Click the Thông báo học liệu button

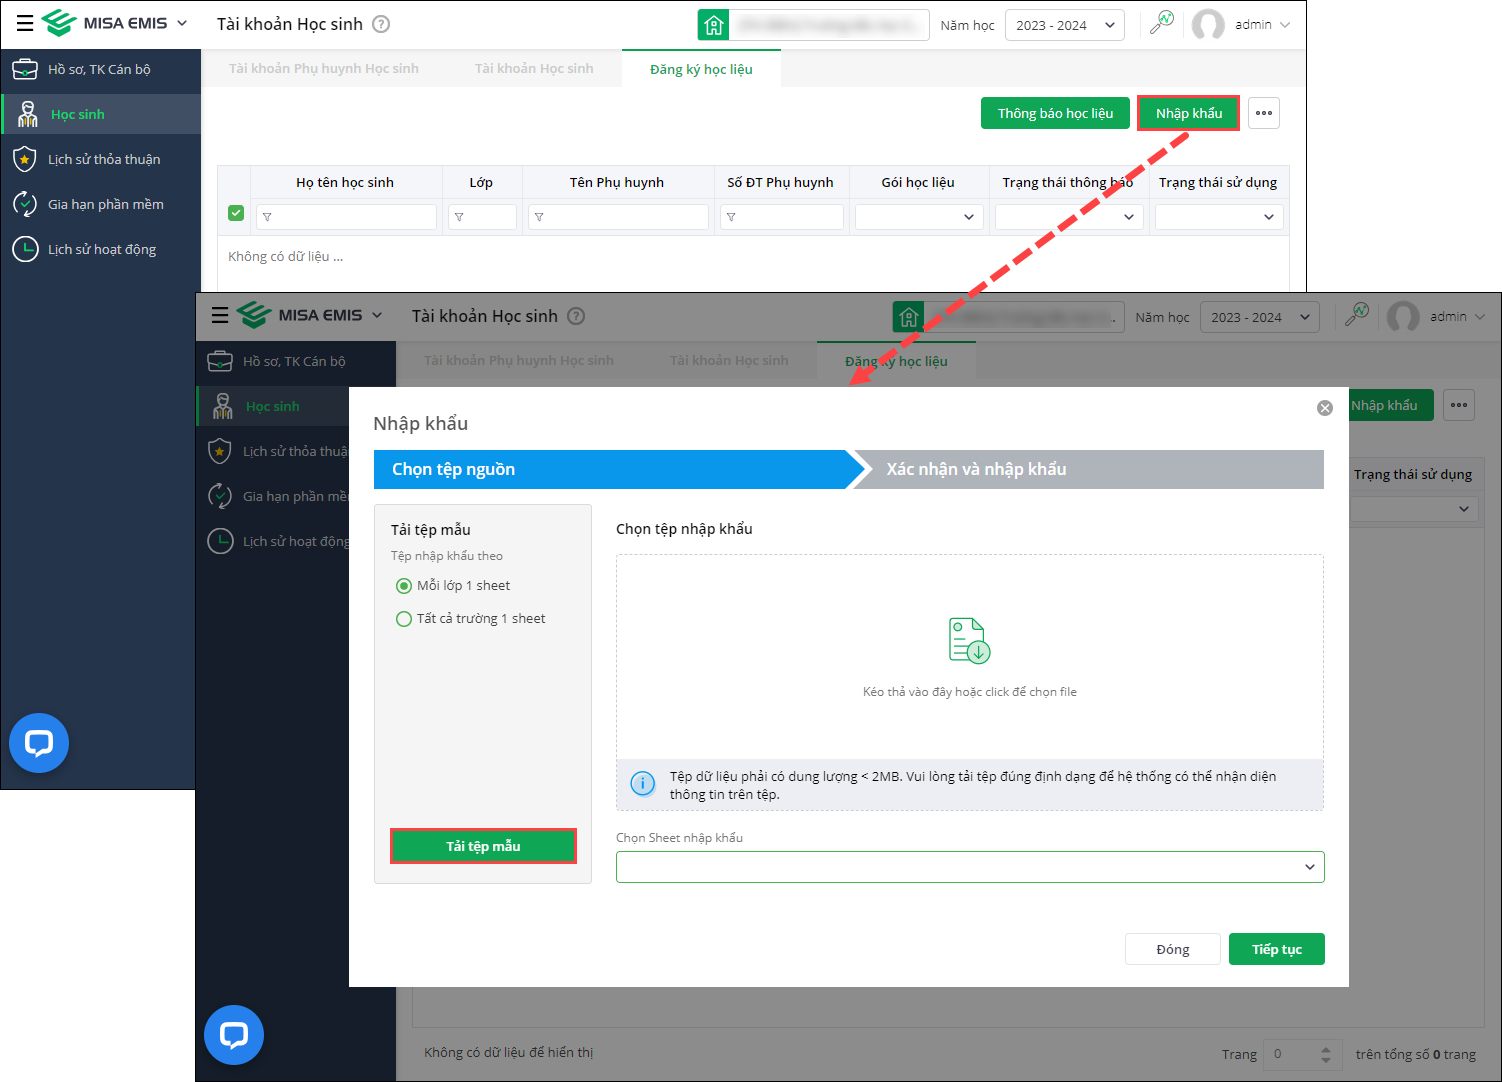click(x=1055, y=113)
